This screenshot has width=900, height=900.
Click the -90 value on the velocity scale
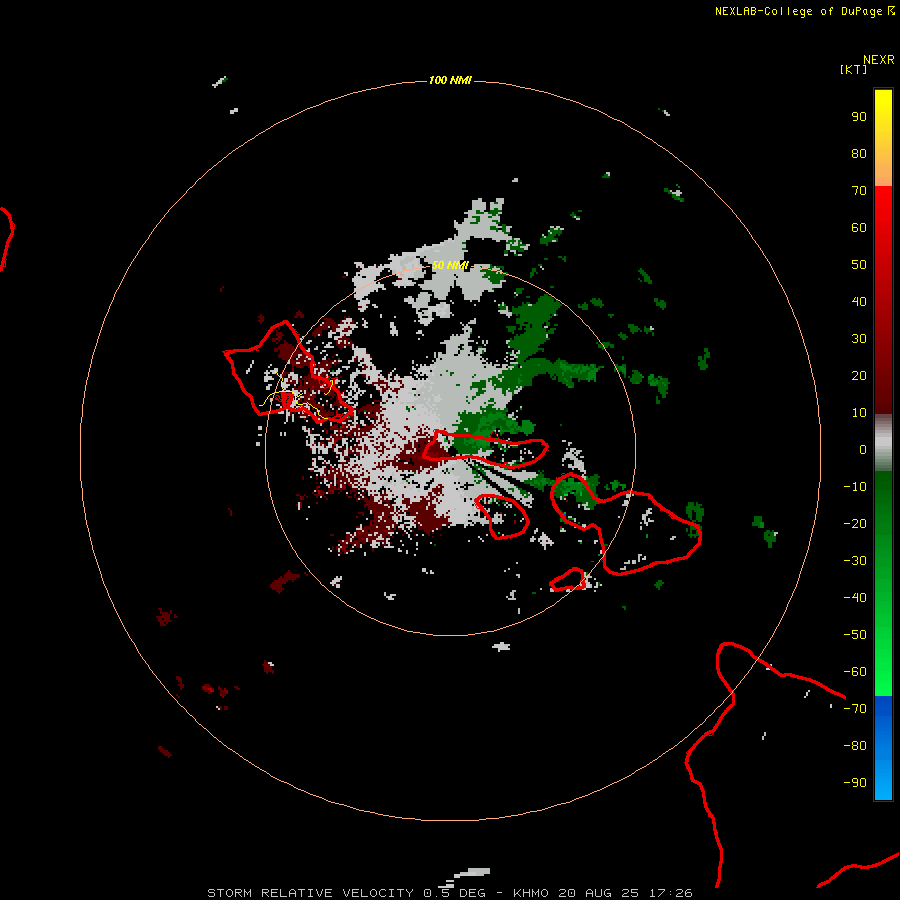pyautogui.click(x=855, y=783)
